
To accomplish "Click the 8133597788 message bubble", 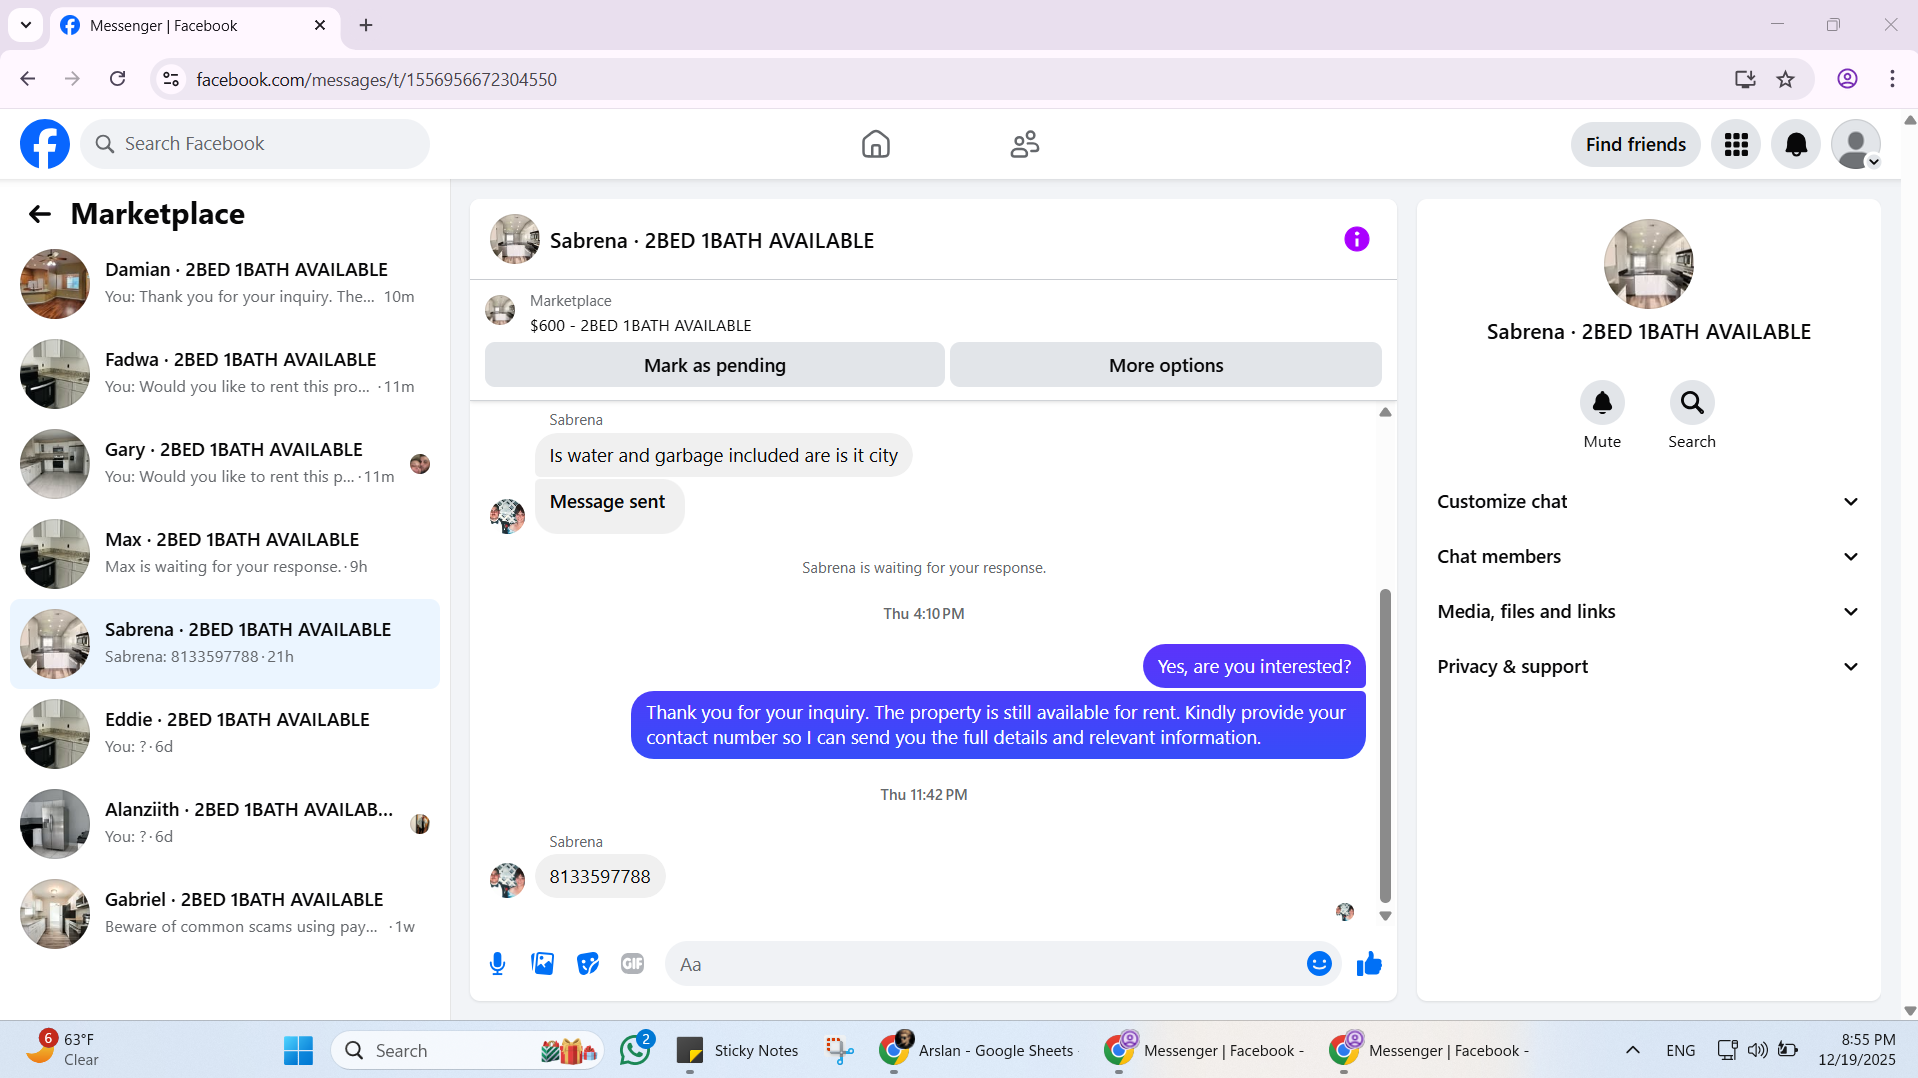I will (x=600, y=877).
